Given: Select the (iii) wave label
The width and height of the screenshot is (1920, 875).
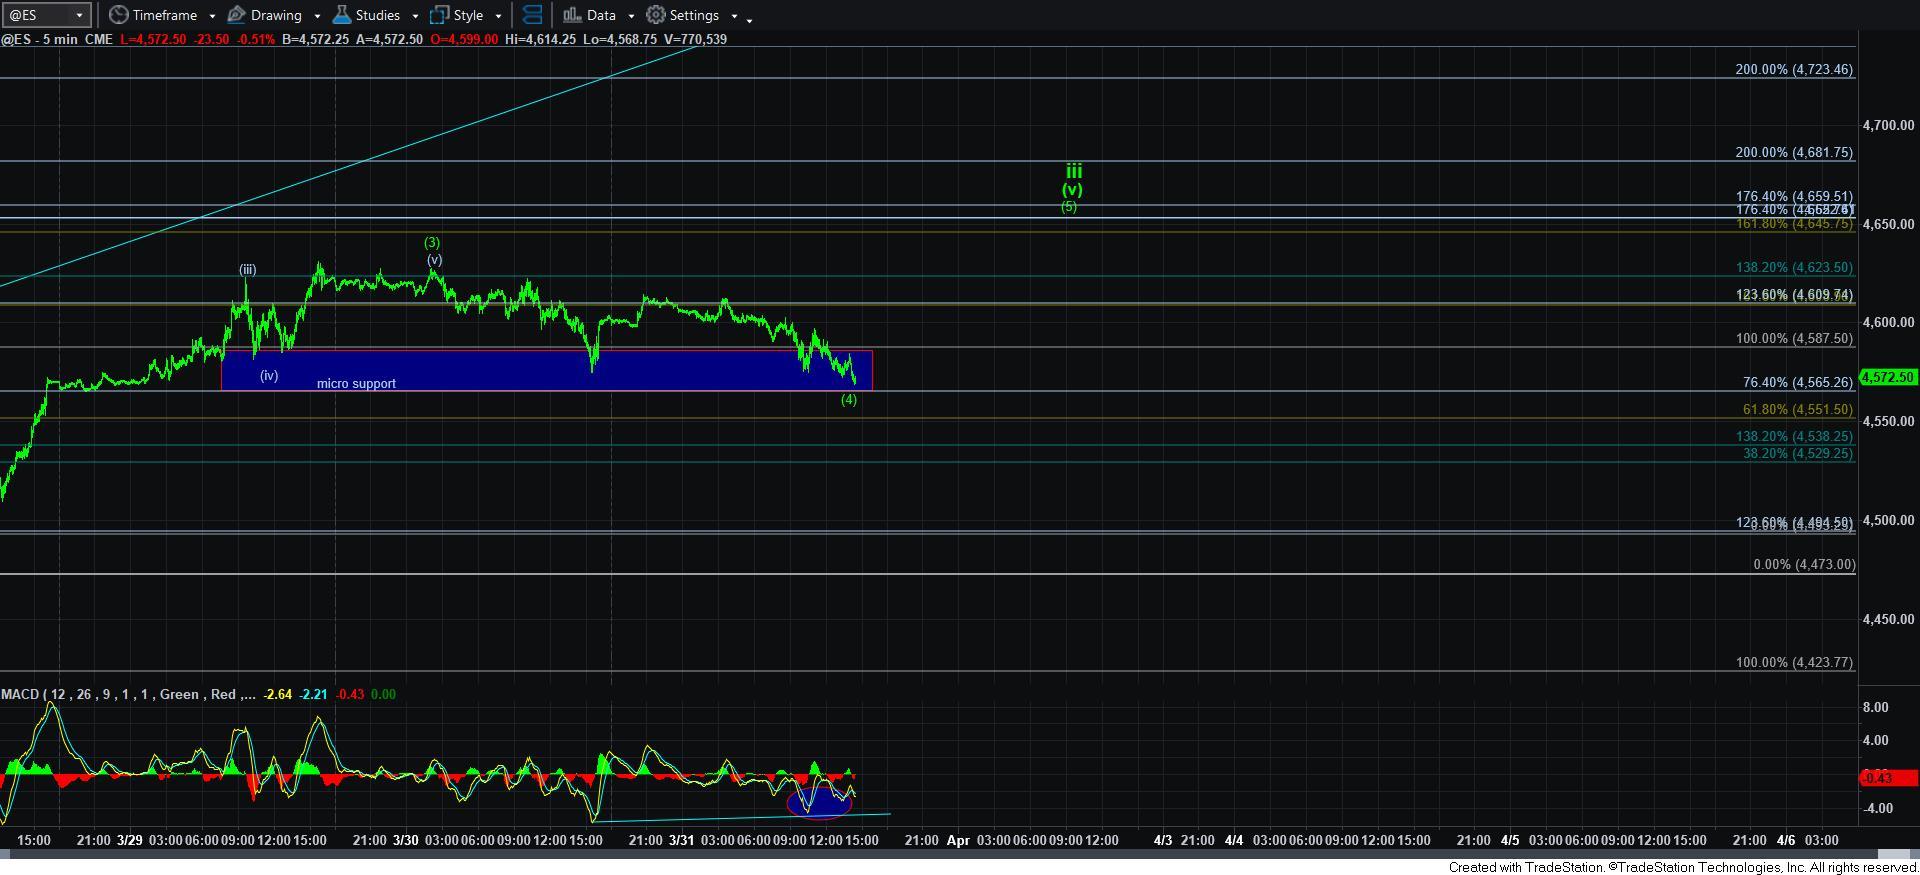Looking at the screenshot, I should [247, 269].
